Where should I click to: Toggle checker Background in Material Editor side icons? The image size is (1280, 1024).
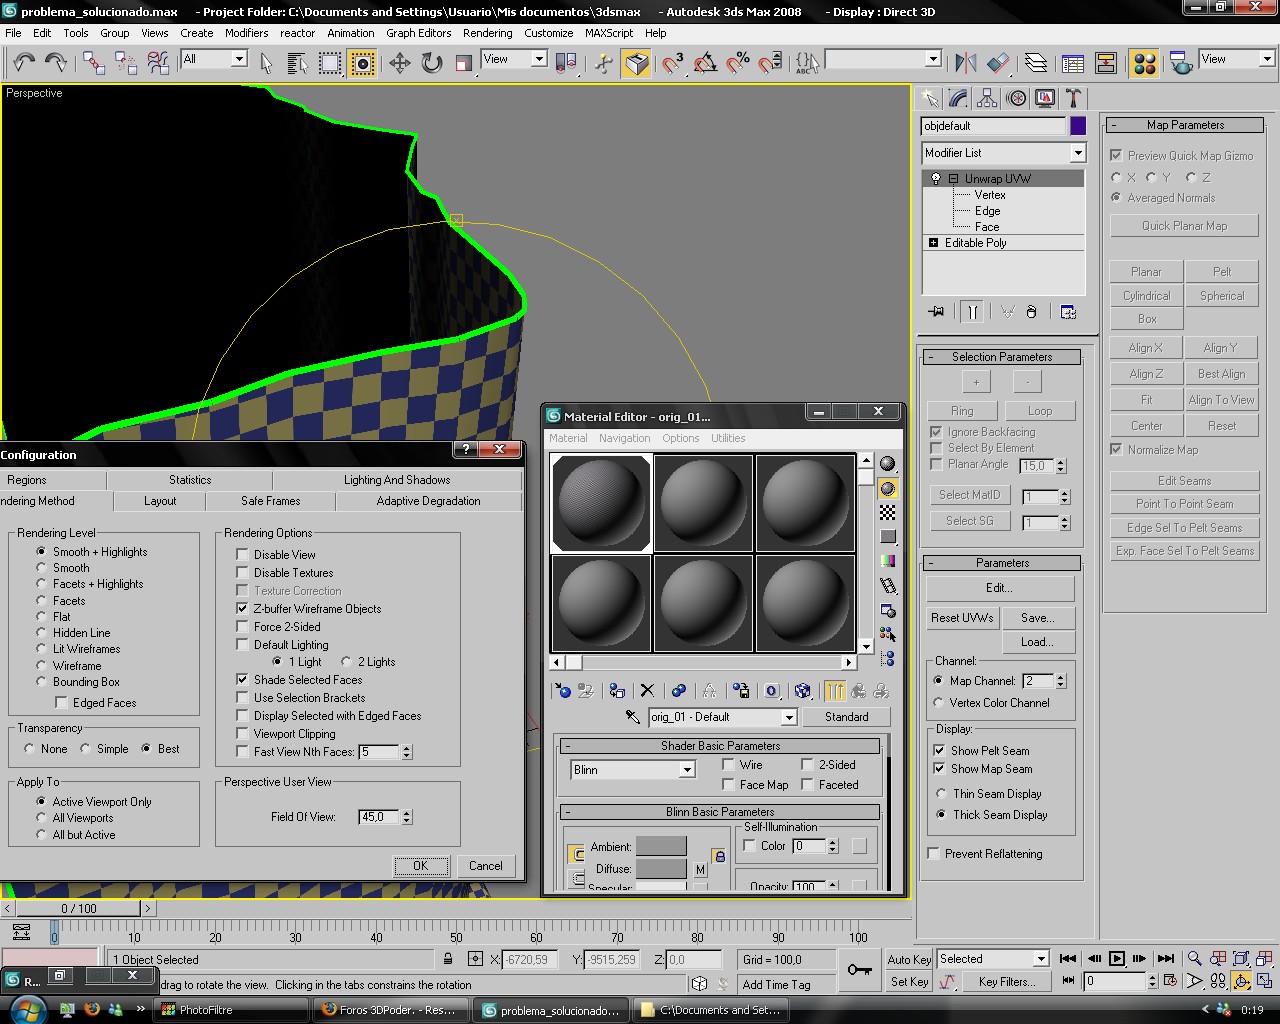tap(887, 512)
